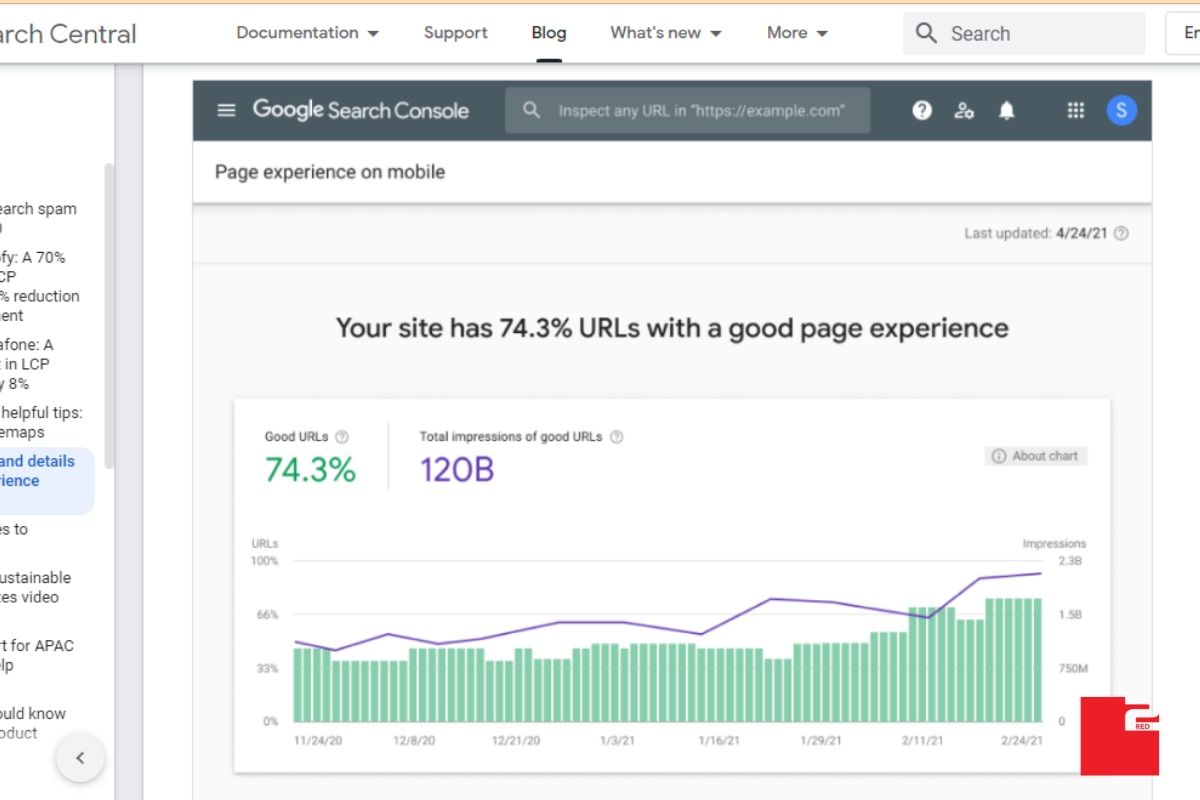Click the About chart button
This screenshot has height=800, width=1200.
coord(1036,456)
